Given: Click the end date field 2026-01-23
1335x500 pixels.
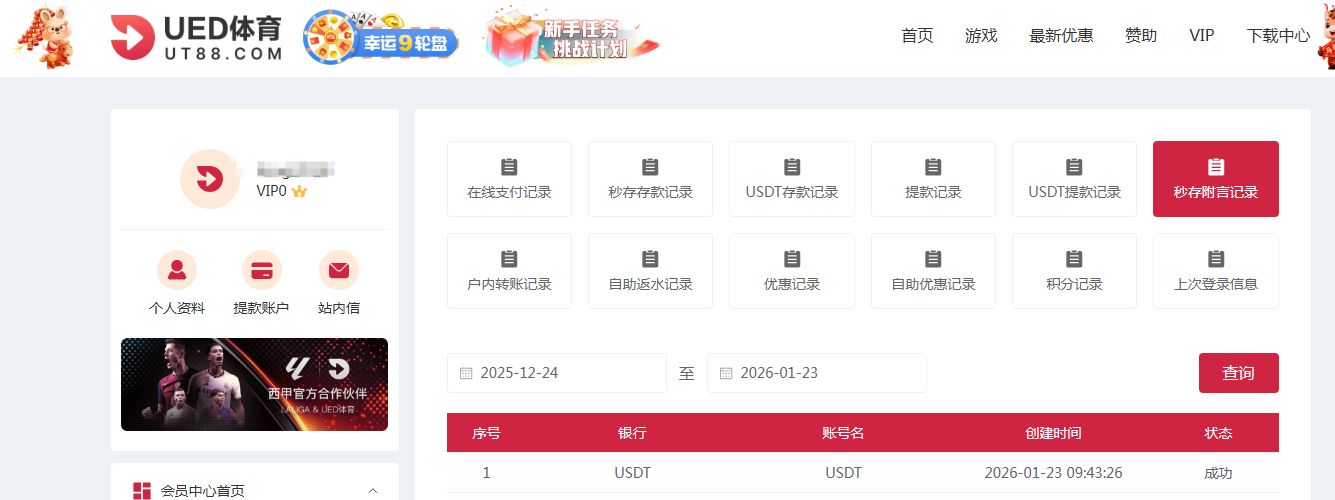Looking at the screenshot, I should click(817, 373).
